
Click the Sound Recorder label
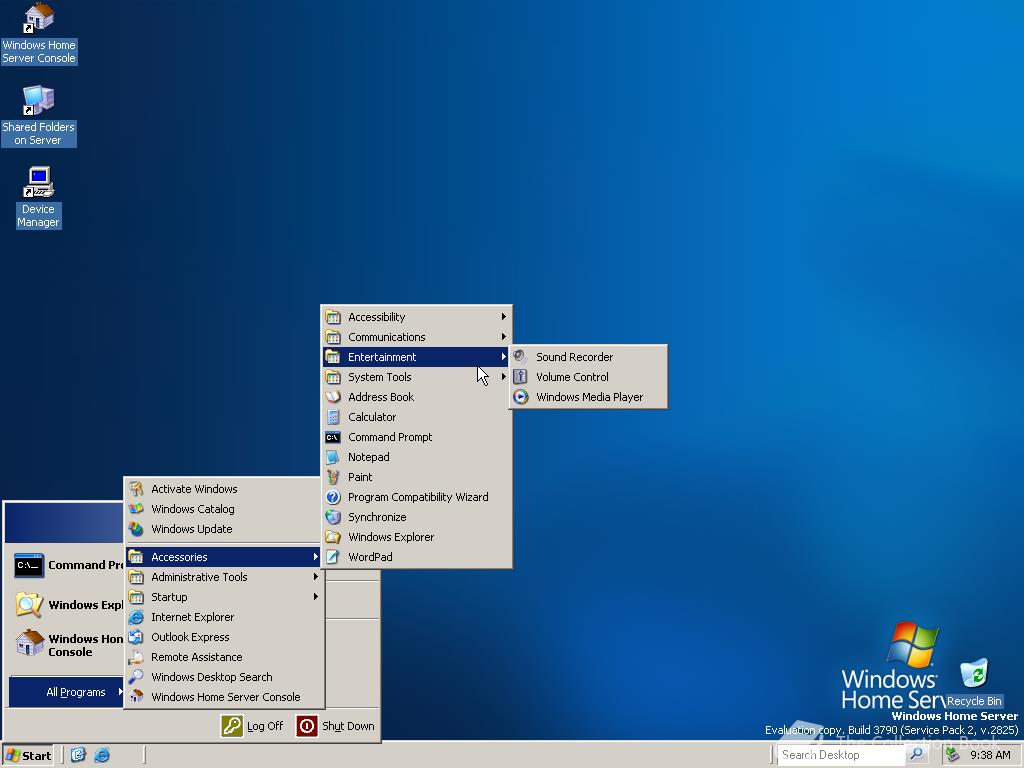(575, 357)
